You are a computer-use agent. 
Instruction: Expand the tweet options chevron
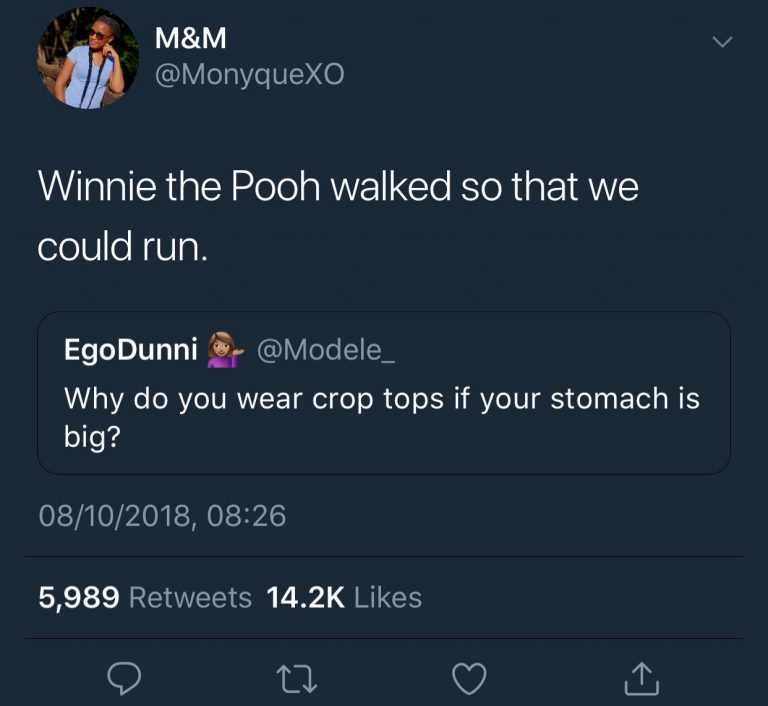tap(722, 42)
